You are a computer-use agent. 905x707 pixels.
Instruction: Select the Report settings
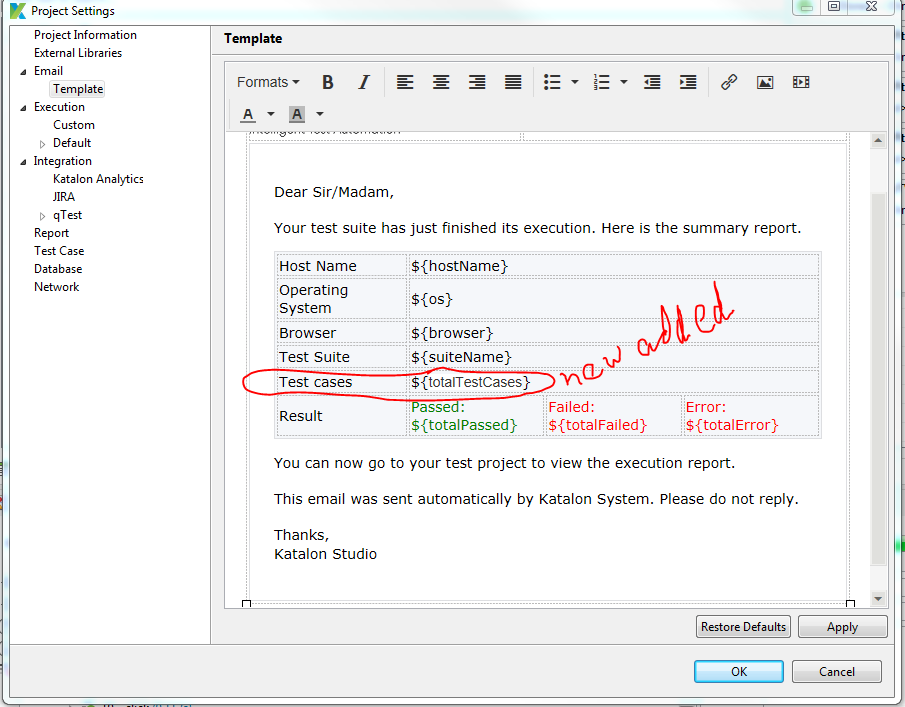coord(51,233)
